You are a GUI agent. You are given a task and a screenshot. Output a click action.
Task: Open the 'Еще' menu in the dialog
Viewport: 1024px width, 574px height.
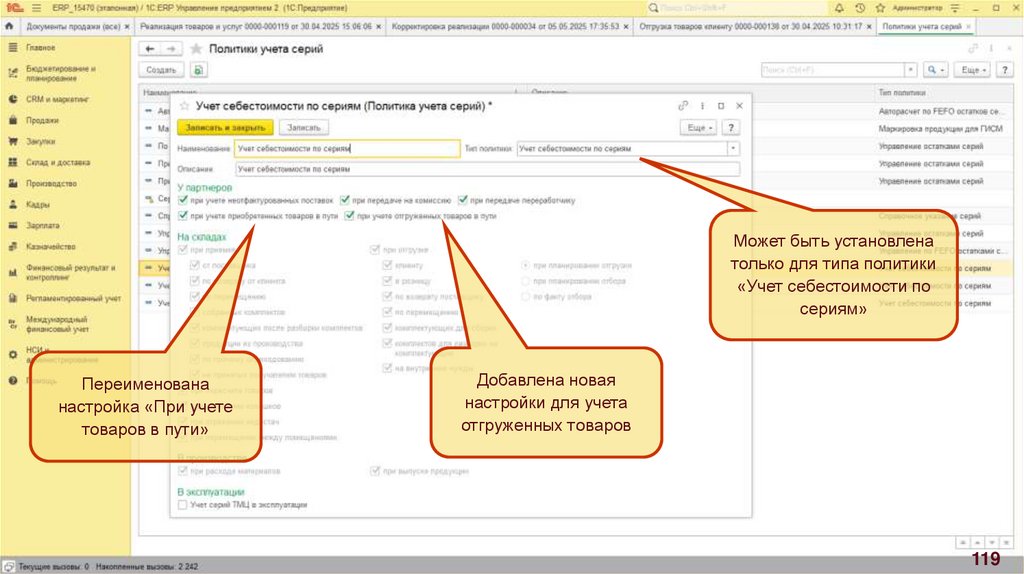point(697,128)
